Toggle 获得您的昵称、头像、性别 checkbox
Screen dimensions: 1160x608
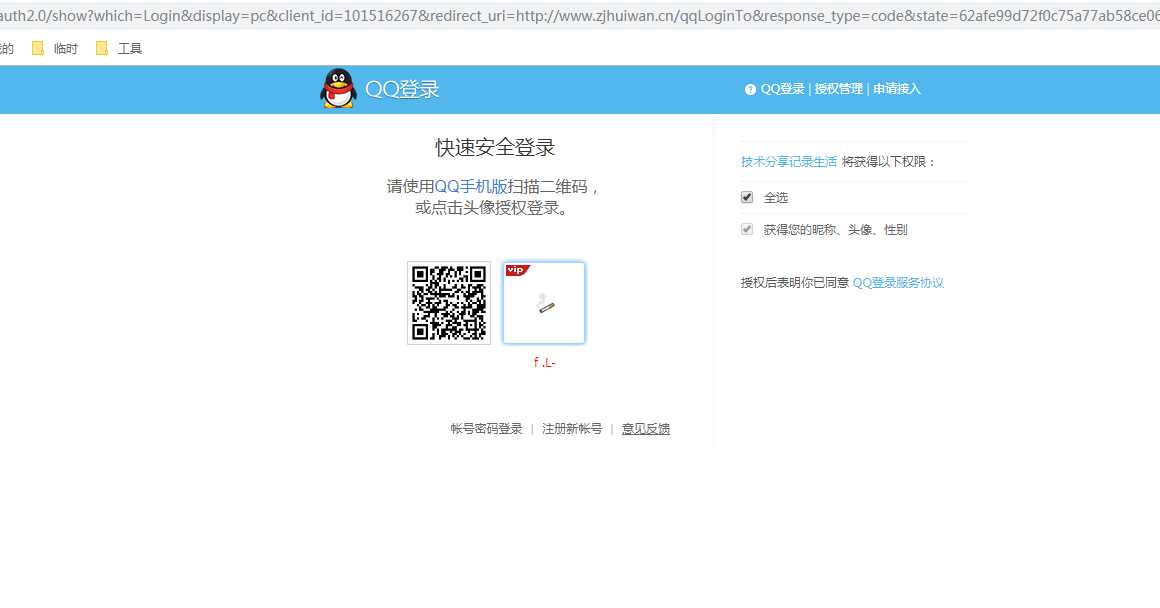(747, 229)
